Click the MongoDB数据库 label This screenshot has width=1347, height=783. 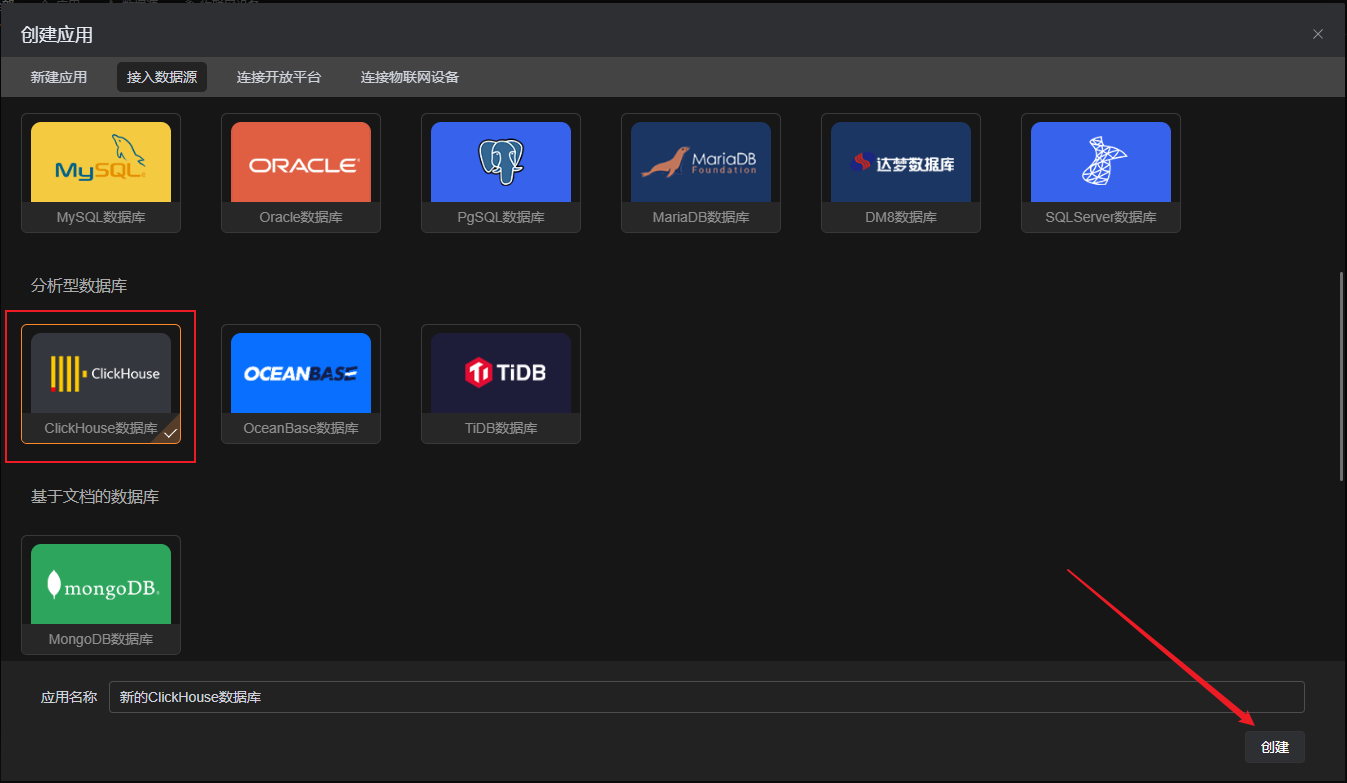[101, 639]
